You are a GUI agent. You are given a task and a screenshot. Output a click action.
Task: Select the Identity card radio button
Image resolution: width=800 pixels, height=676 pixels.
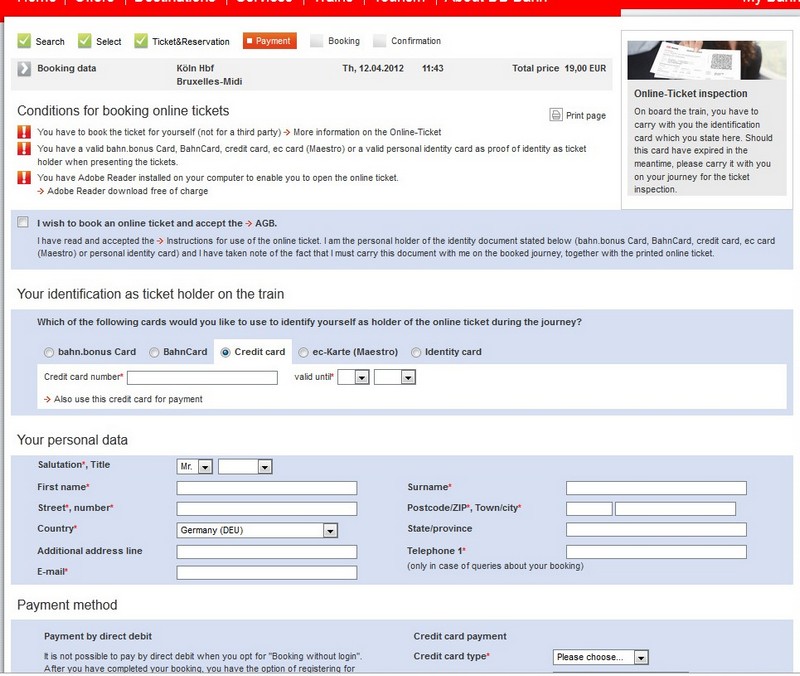pyautogui.click(x=416, y=353)
